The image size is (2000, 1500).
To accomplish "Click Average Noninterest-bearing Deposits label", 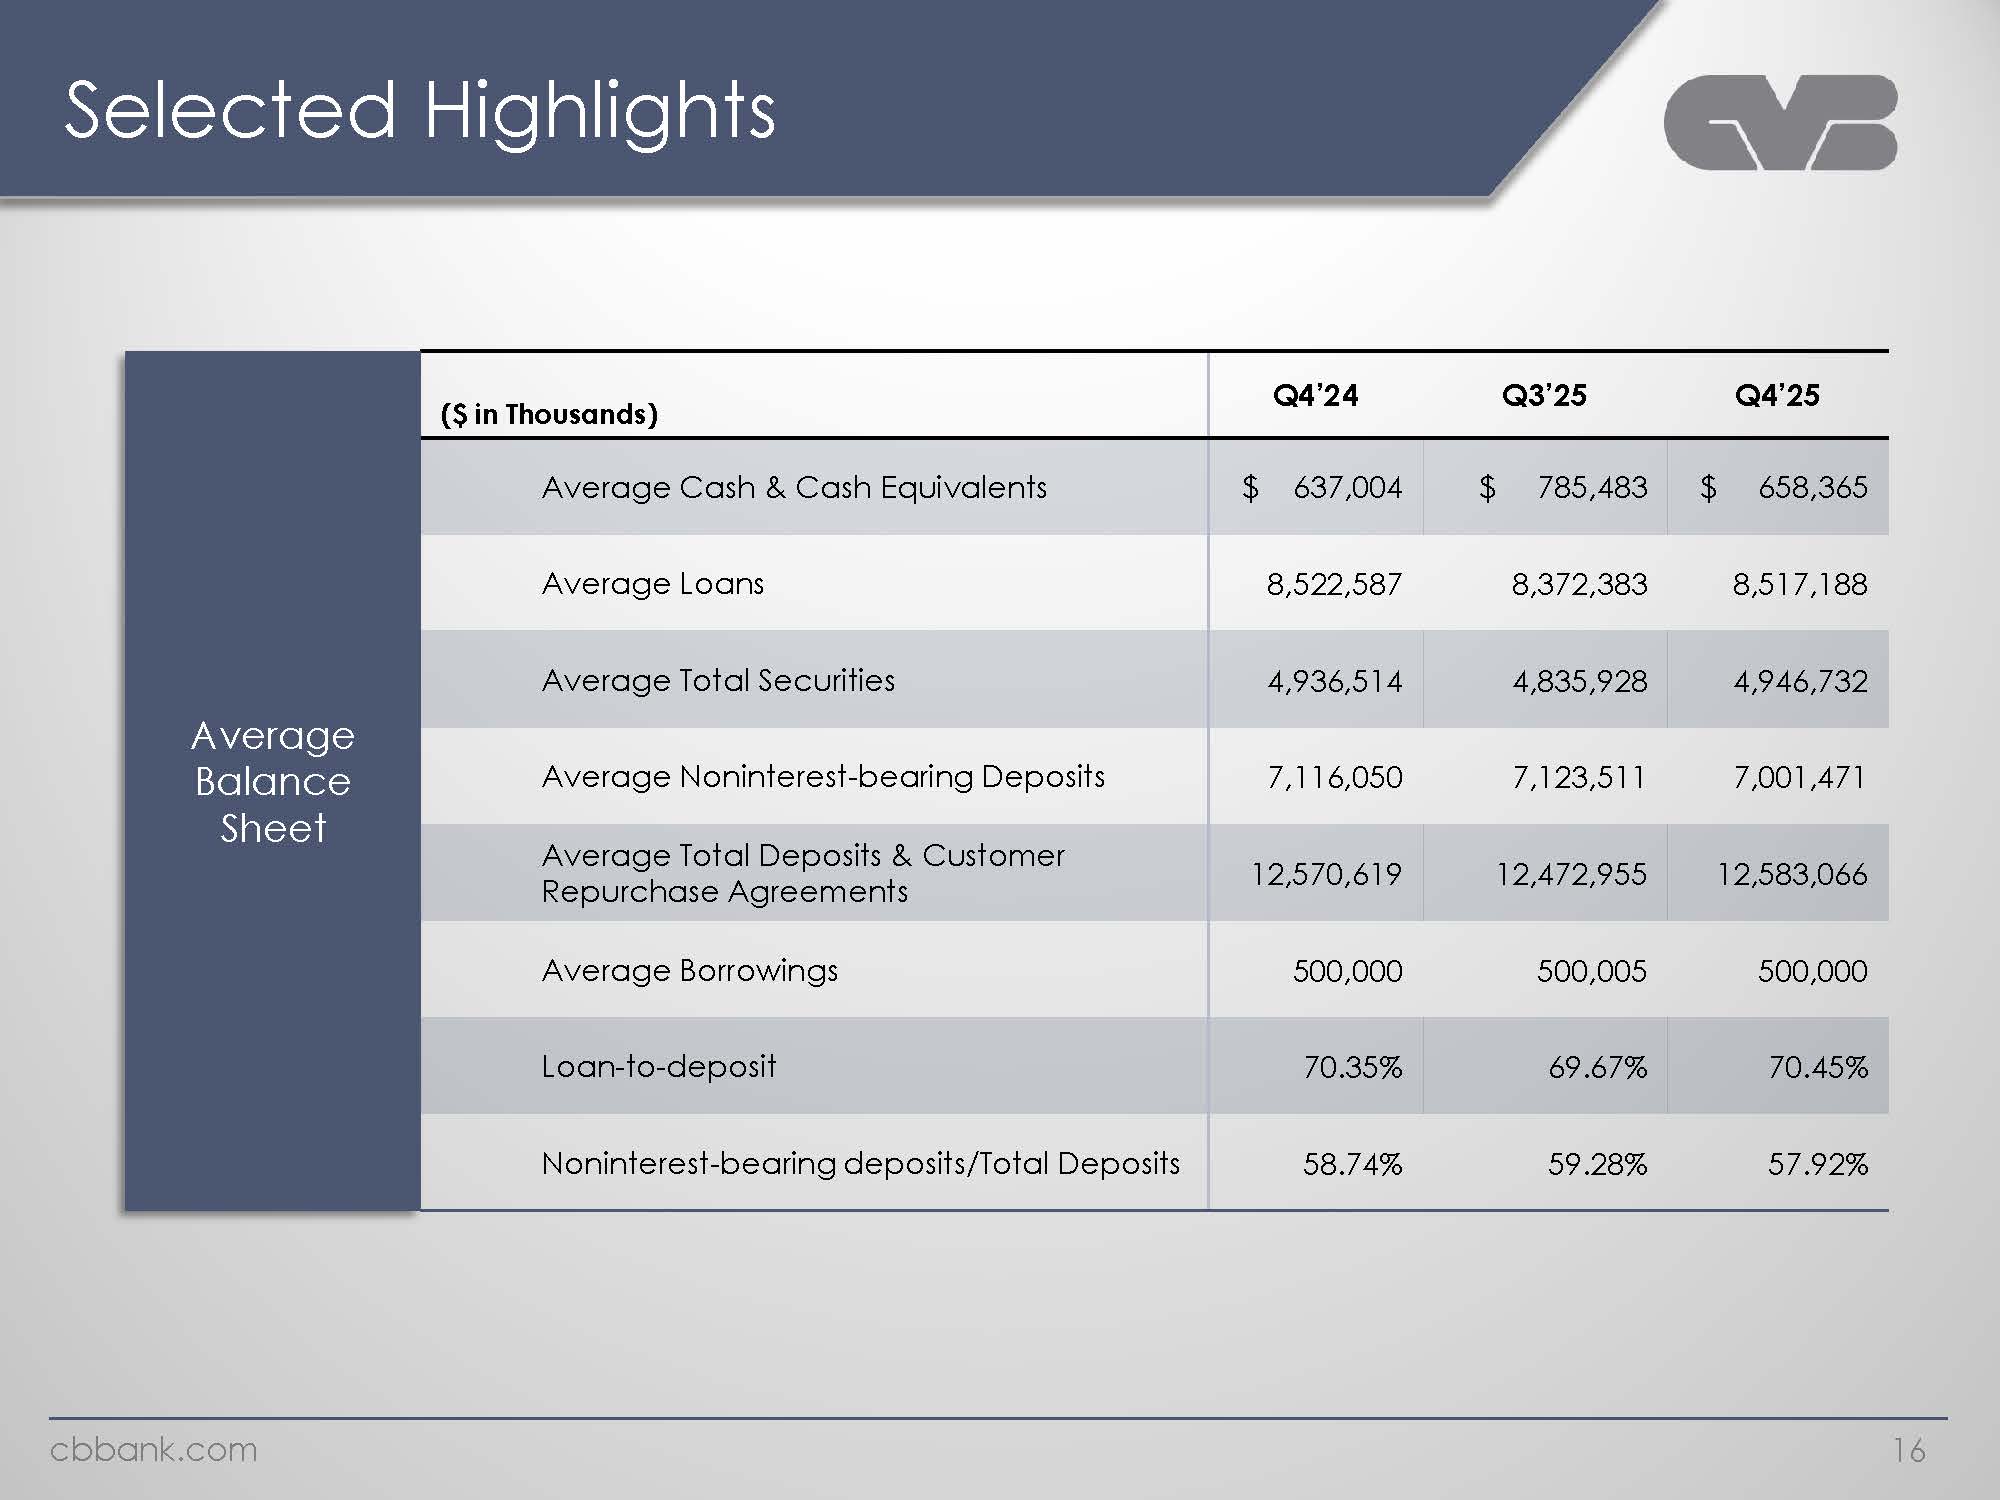I will (x=823, y=776).
